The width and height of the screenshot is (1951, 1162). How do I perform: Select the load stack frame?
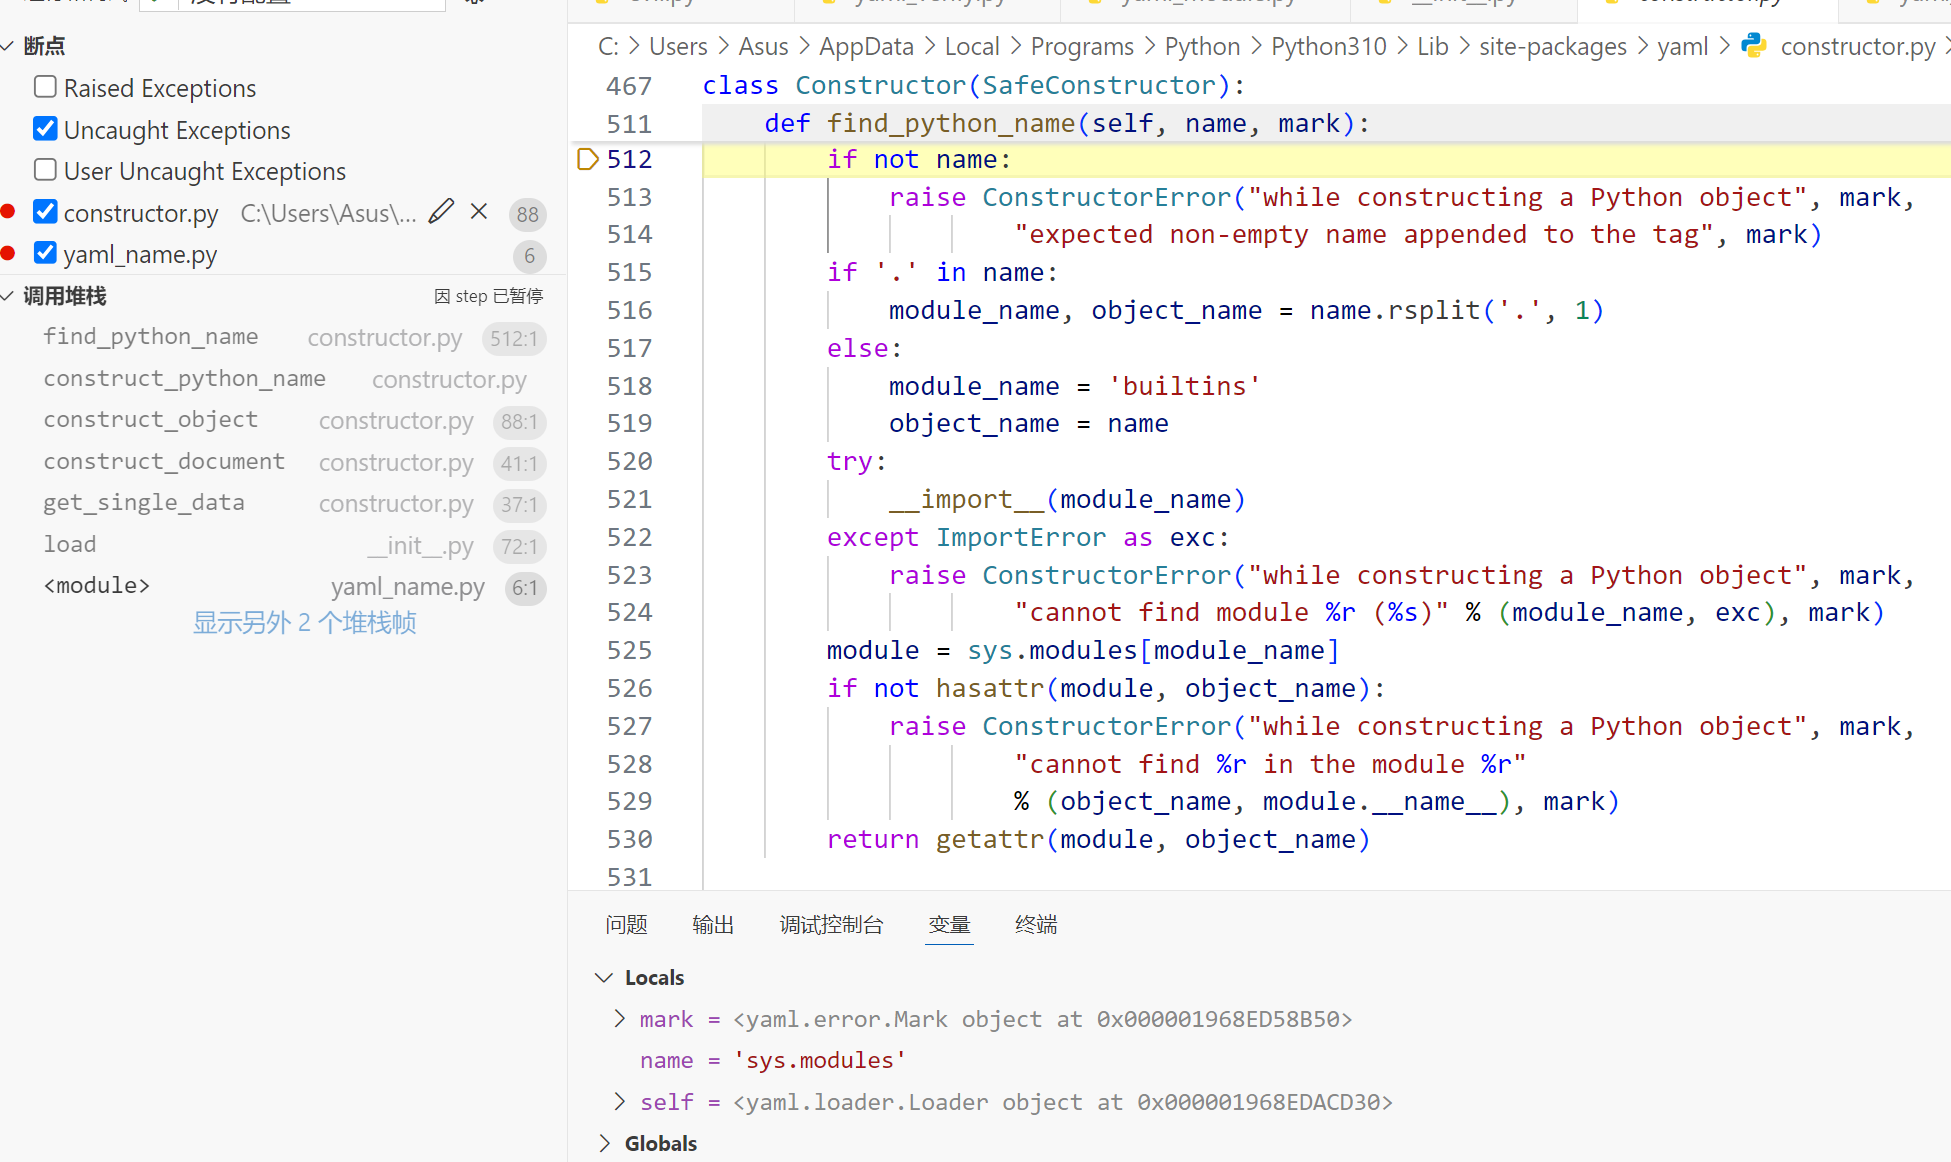click(x=283, y=546)
